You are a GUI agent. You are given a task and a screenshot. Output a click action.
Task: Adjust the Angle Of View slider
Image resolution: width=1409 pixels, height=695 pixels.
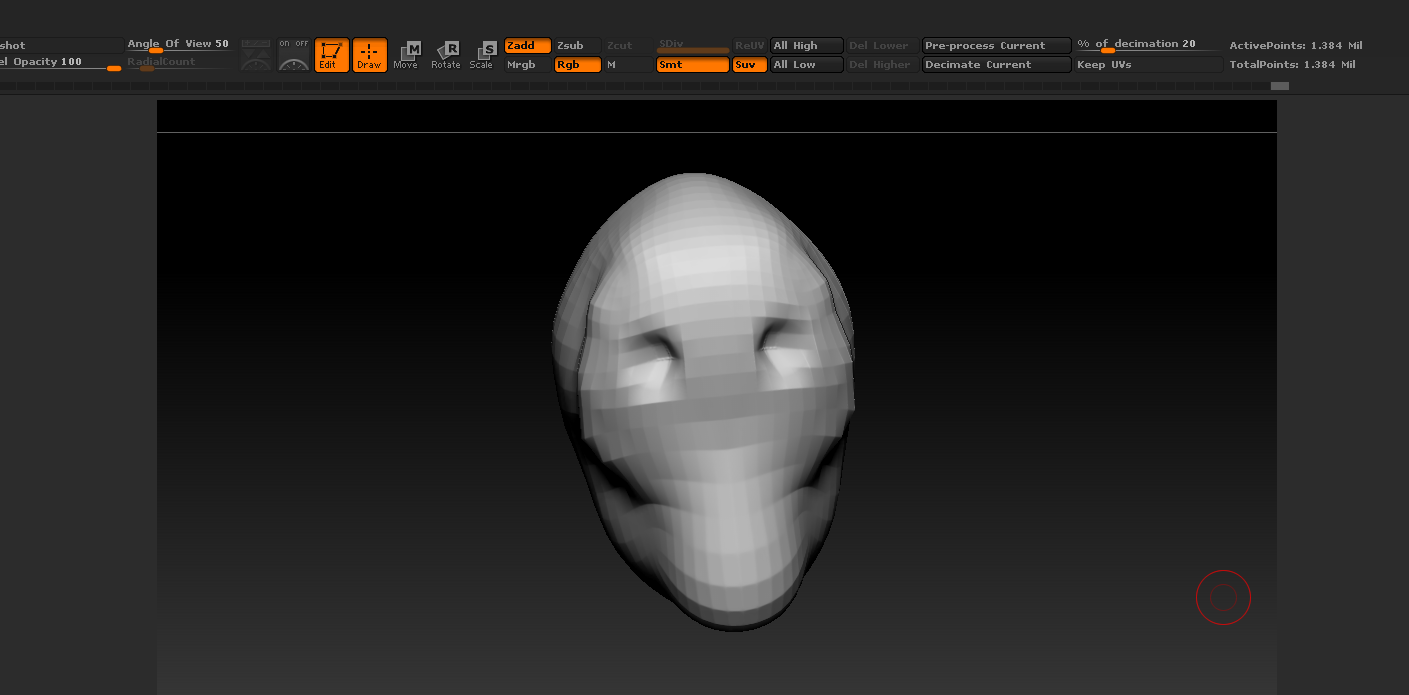tap(178, 46)
